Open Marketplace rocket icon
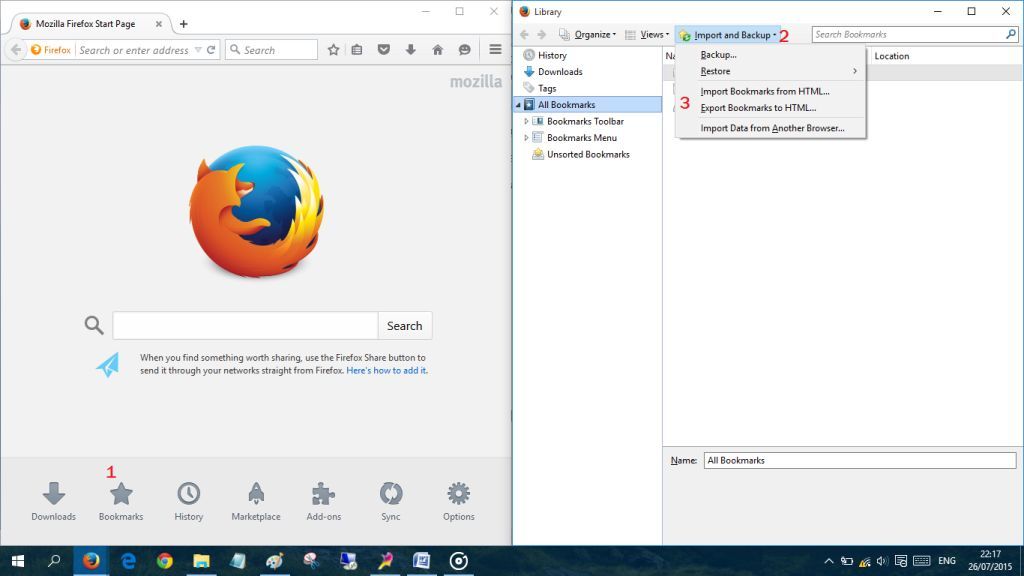 pyautogui.click(x=256, y=501)
